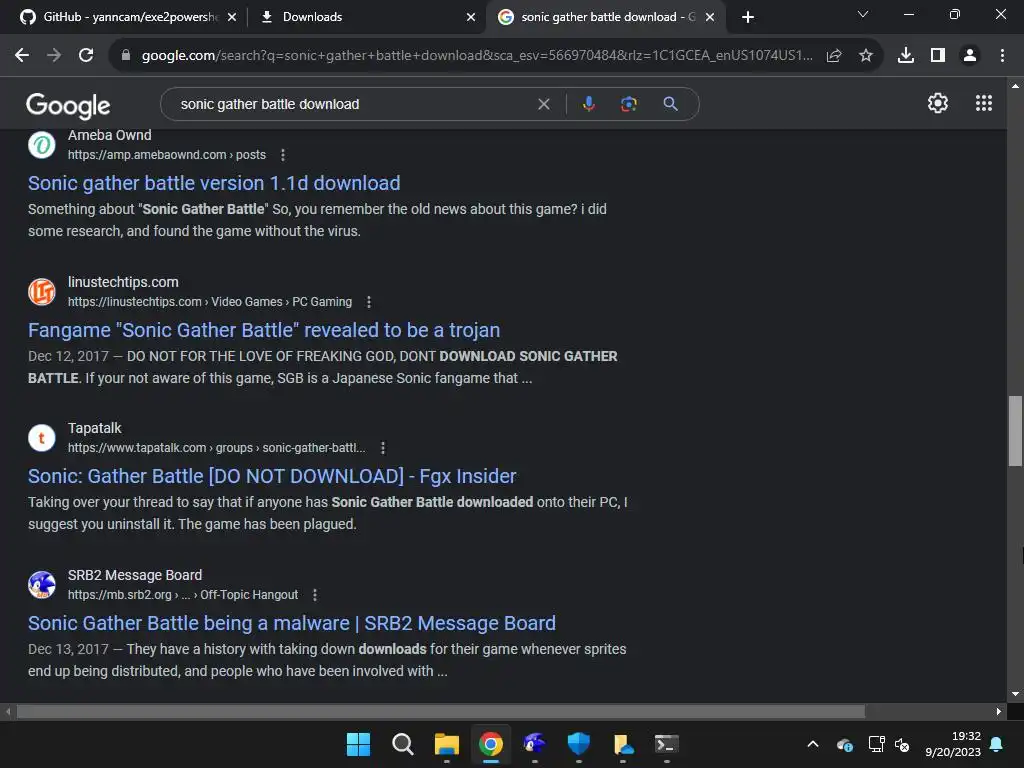Close the sonic gather battle tab

click(710, 17)
